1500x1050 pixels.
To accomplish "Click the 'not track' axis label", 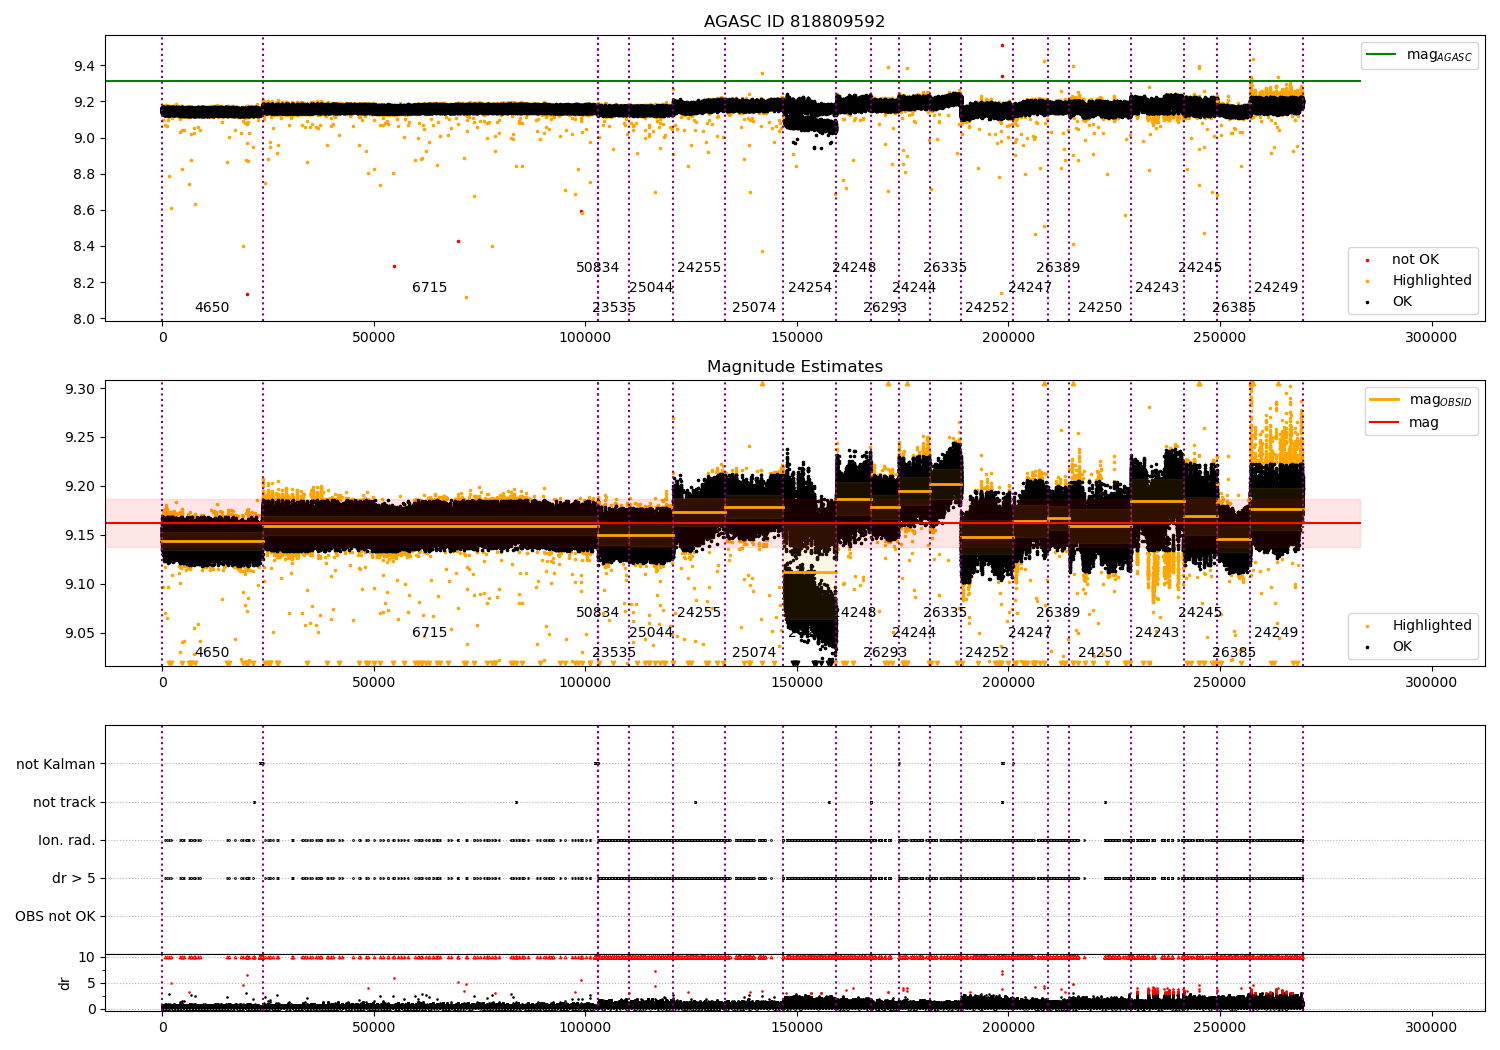I will [64, 802].
